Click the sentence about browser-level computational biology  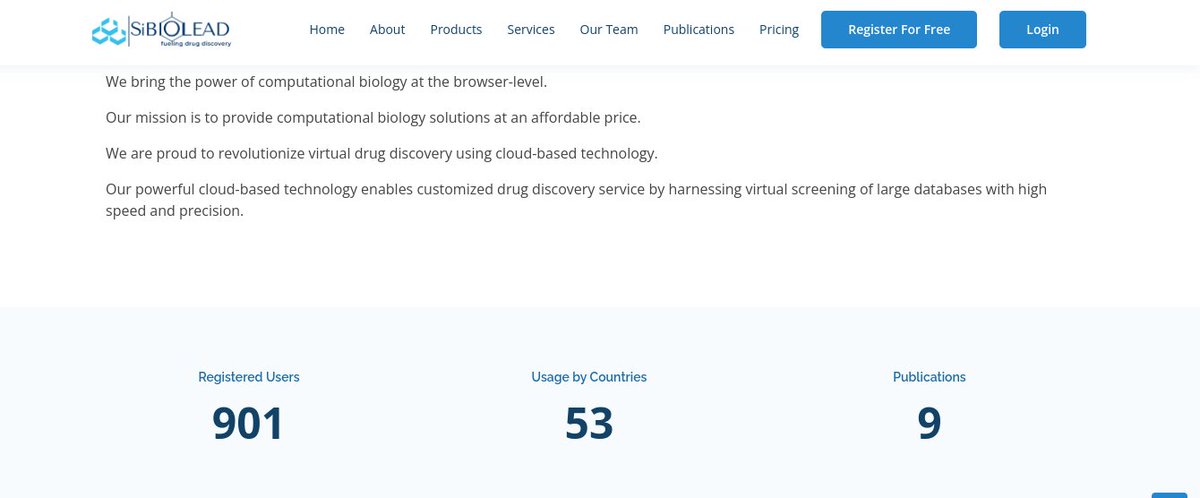(326, 81)
